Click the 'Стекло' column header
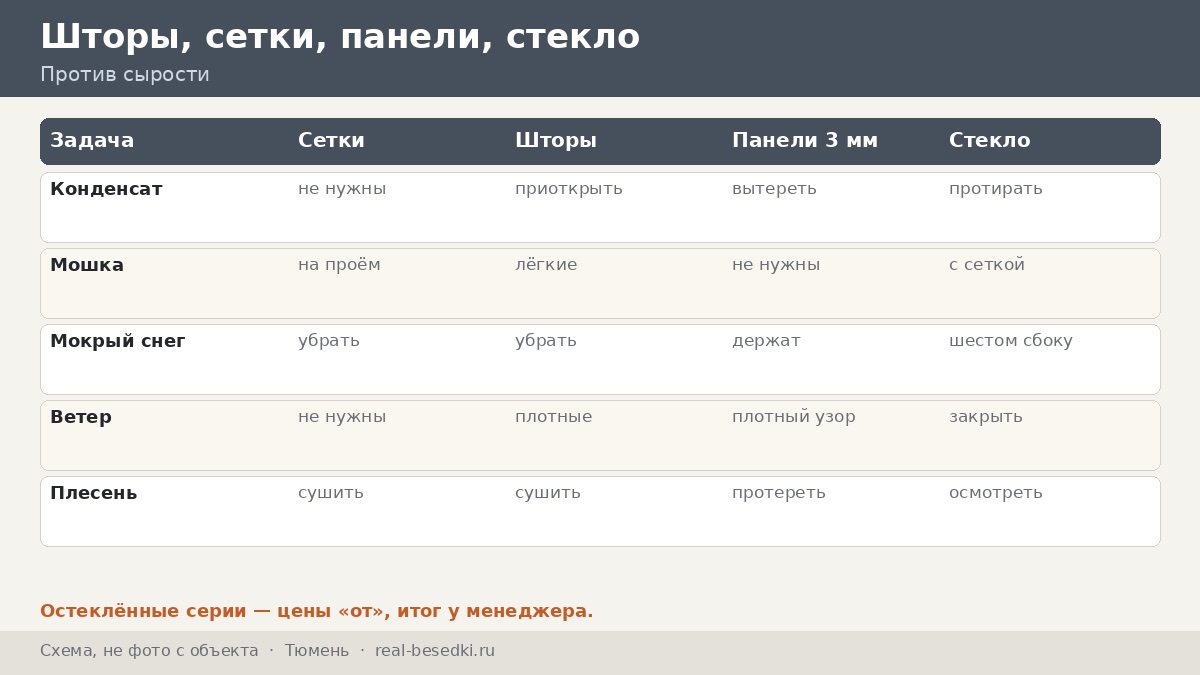This screenshot has width=1200, height=675. pos(989,141)
